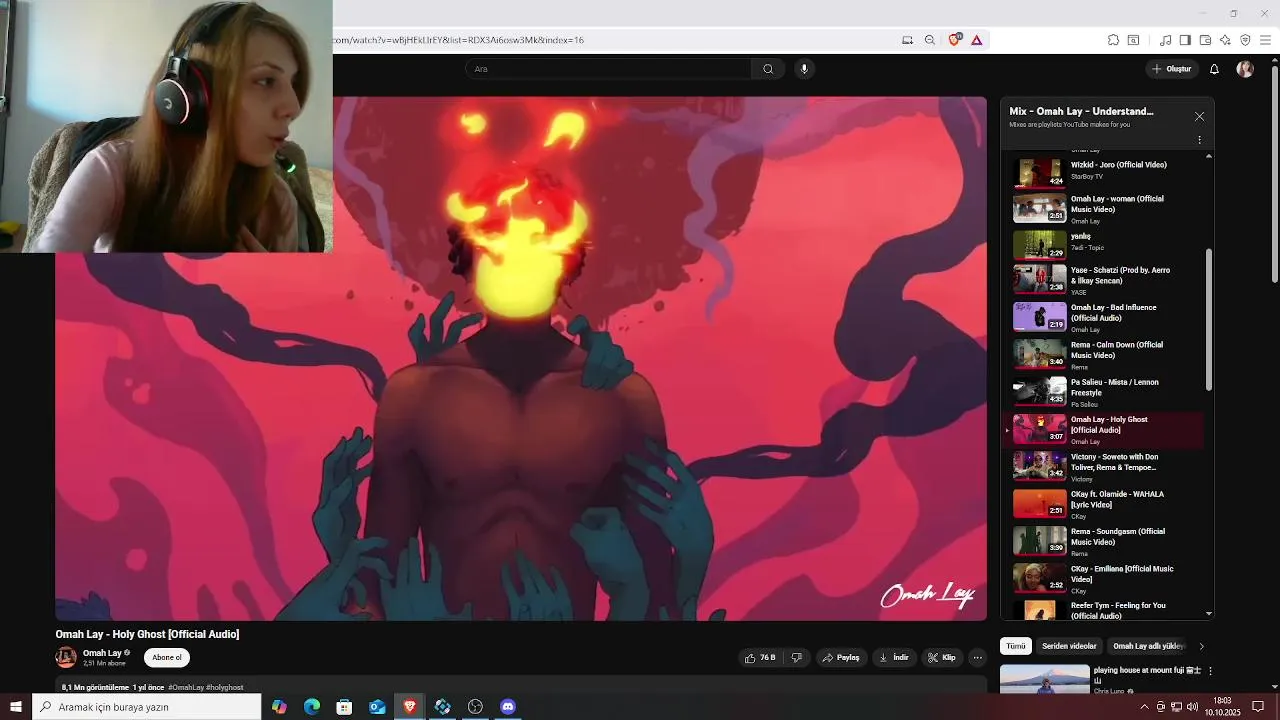Screen dimensions: 1280x720
Task: Select the Tümü filter chip
Action: pos(1016,646)
